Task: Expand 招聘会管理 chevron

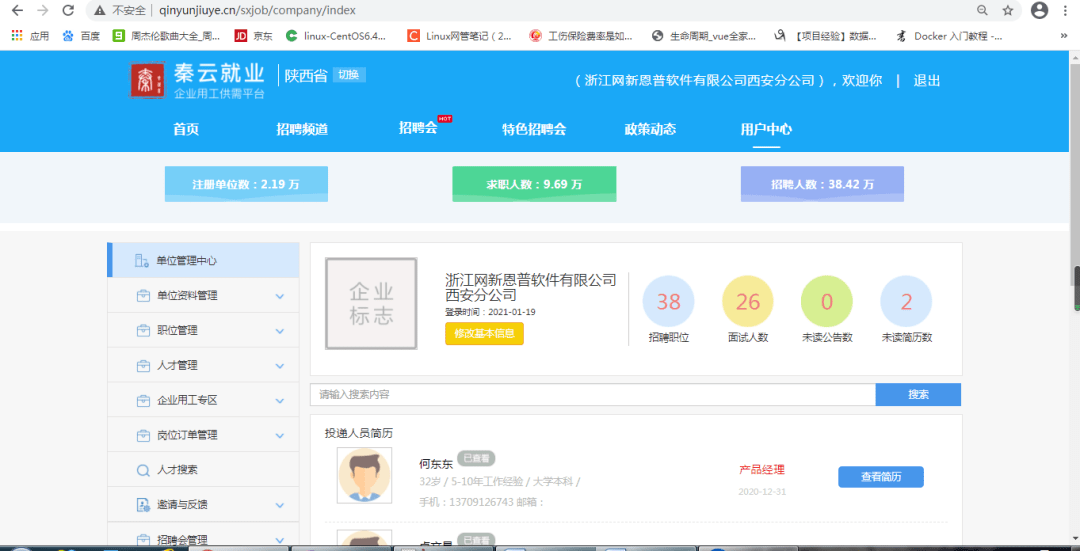Action: click(280, 540)
